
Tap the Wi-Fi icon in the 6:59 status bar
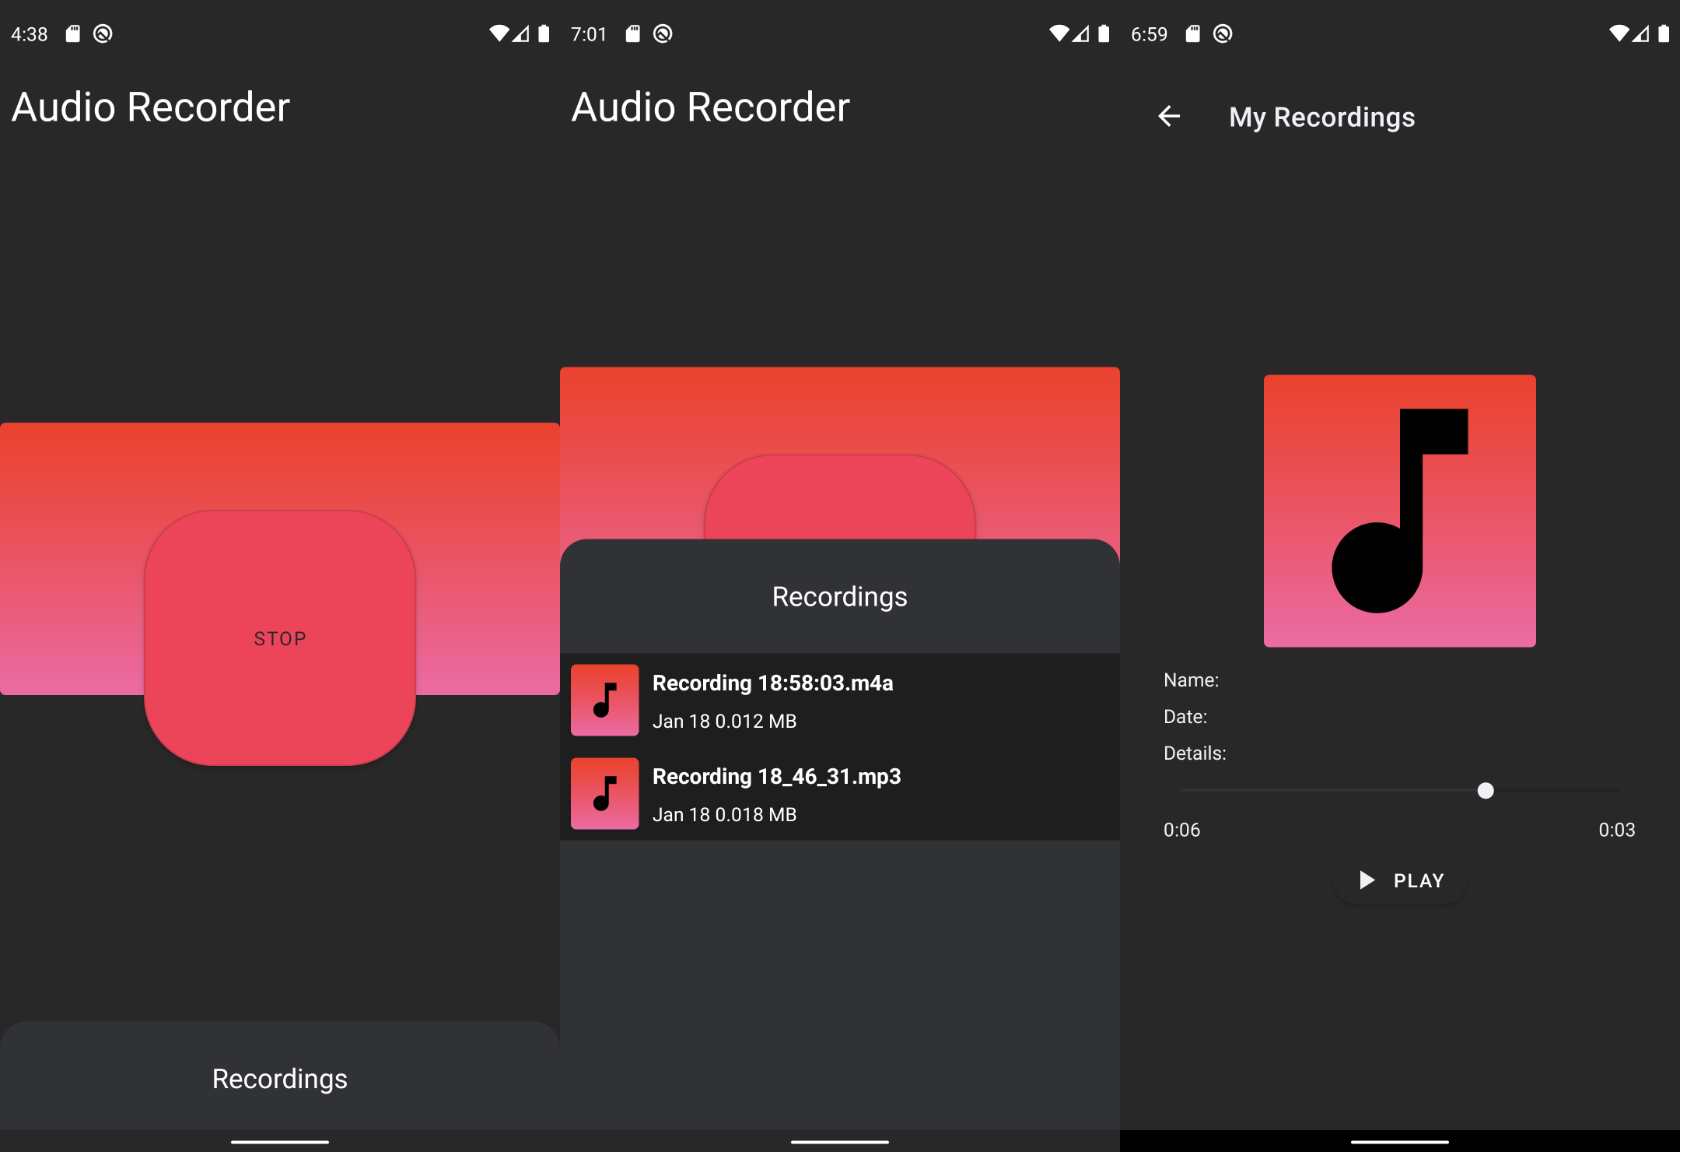1619,34
